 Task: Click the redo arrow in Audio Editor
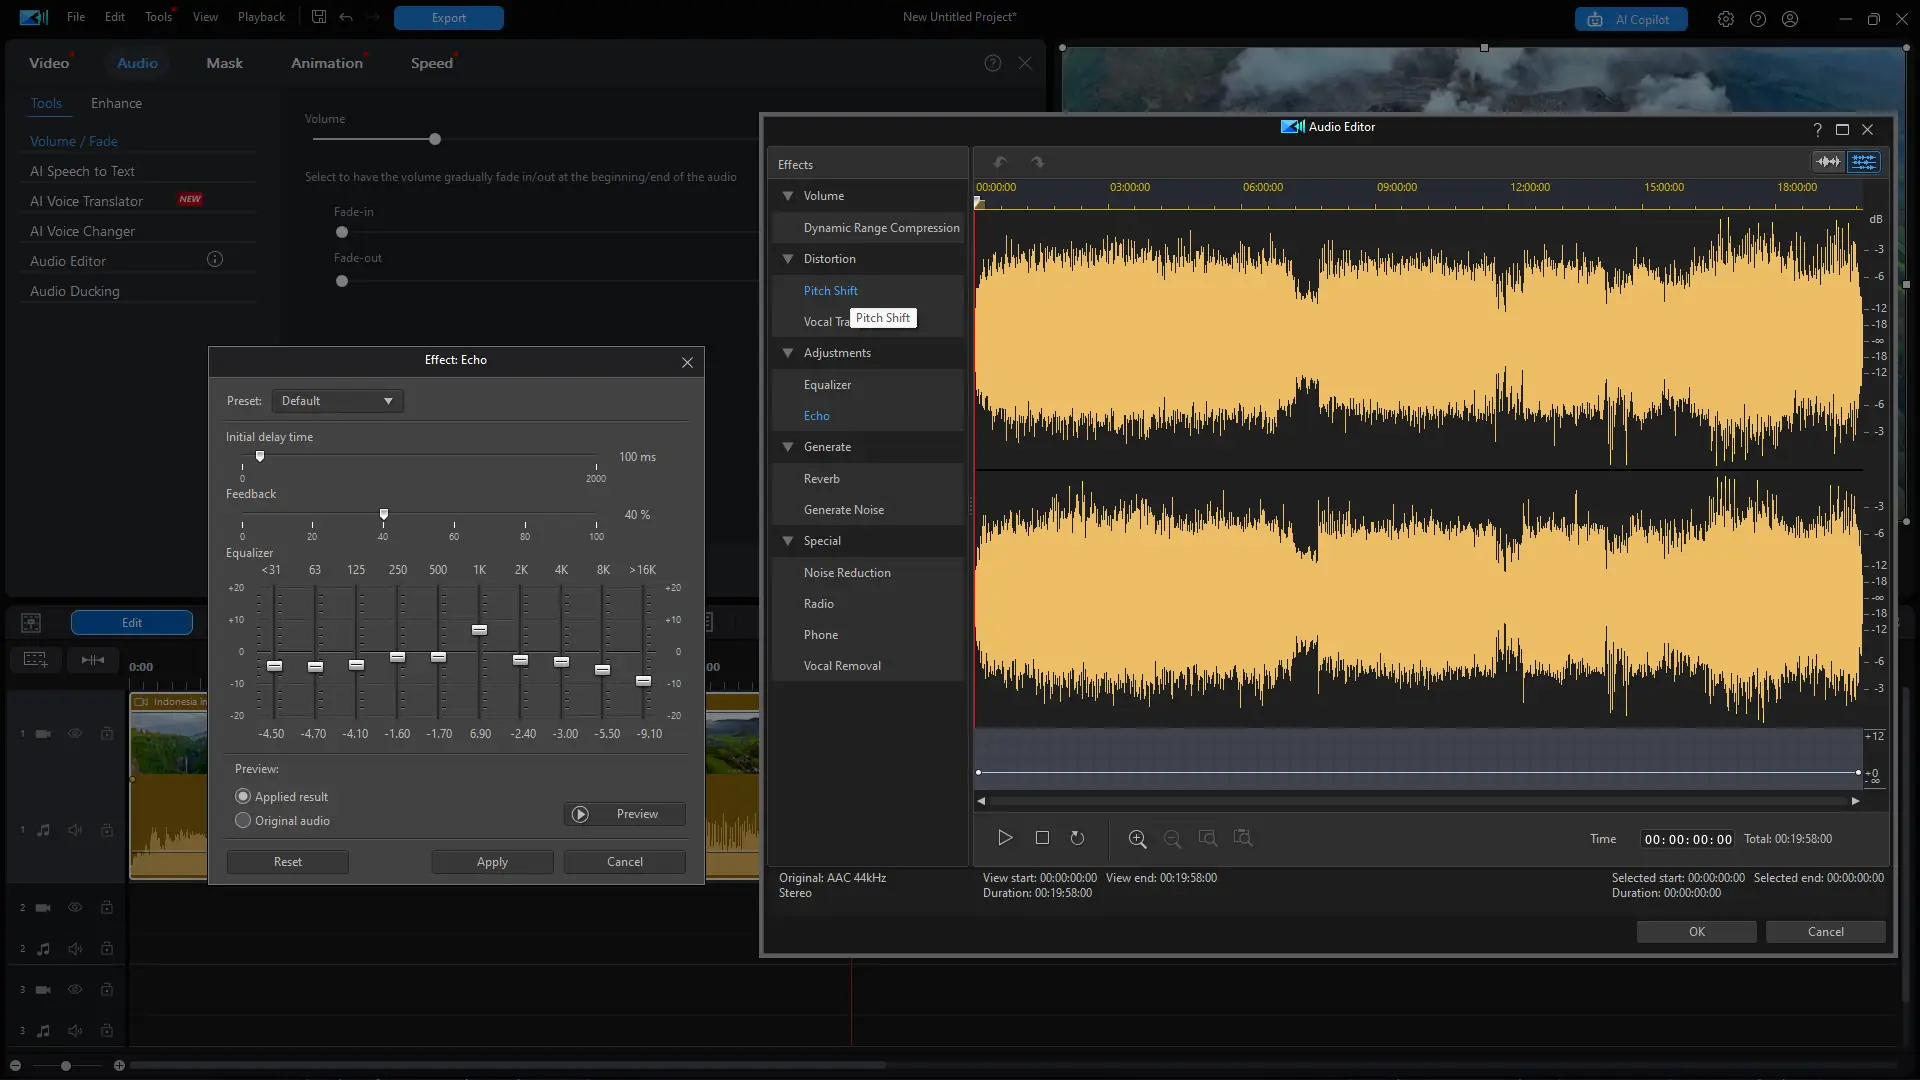point(1037,162)
